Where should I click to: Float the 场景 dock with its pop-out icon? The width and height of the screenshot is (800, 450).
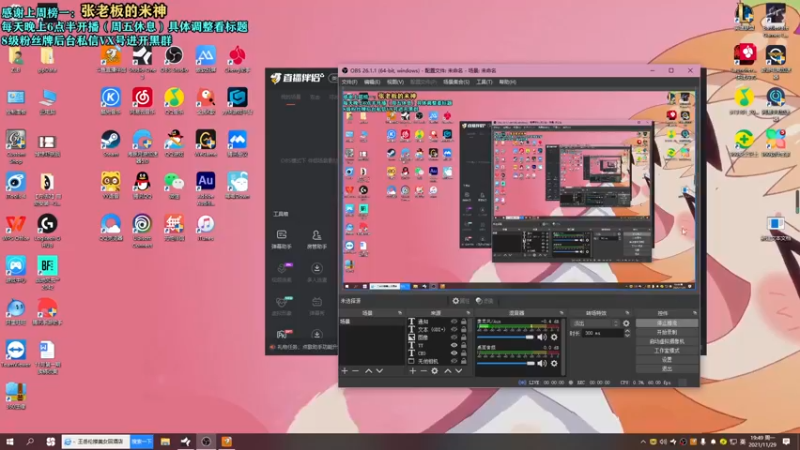400,313
